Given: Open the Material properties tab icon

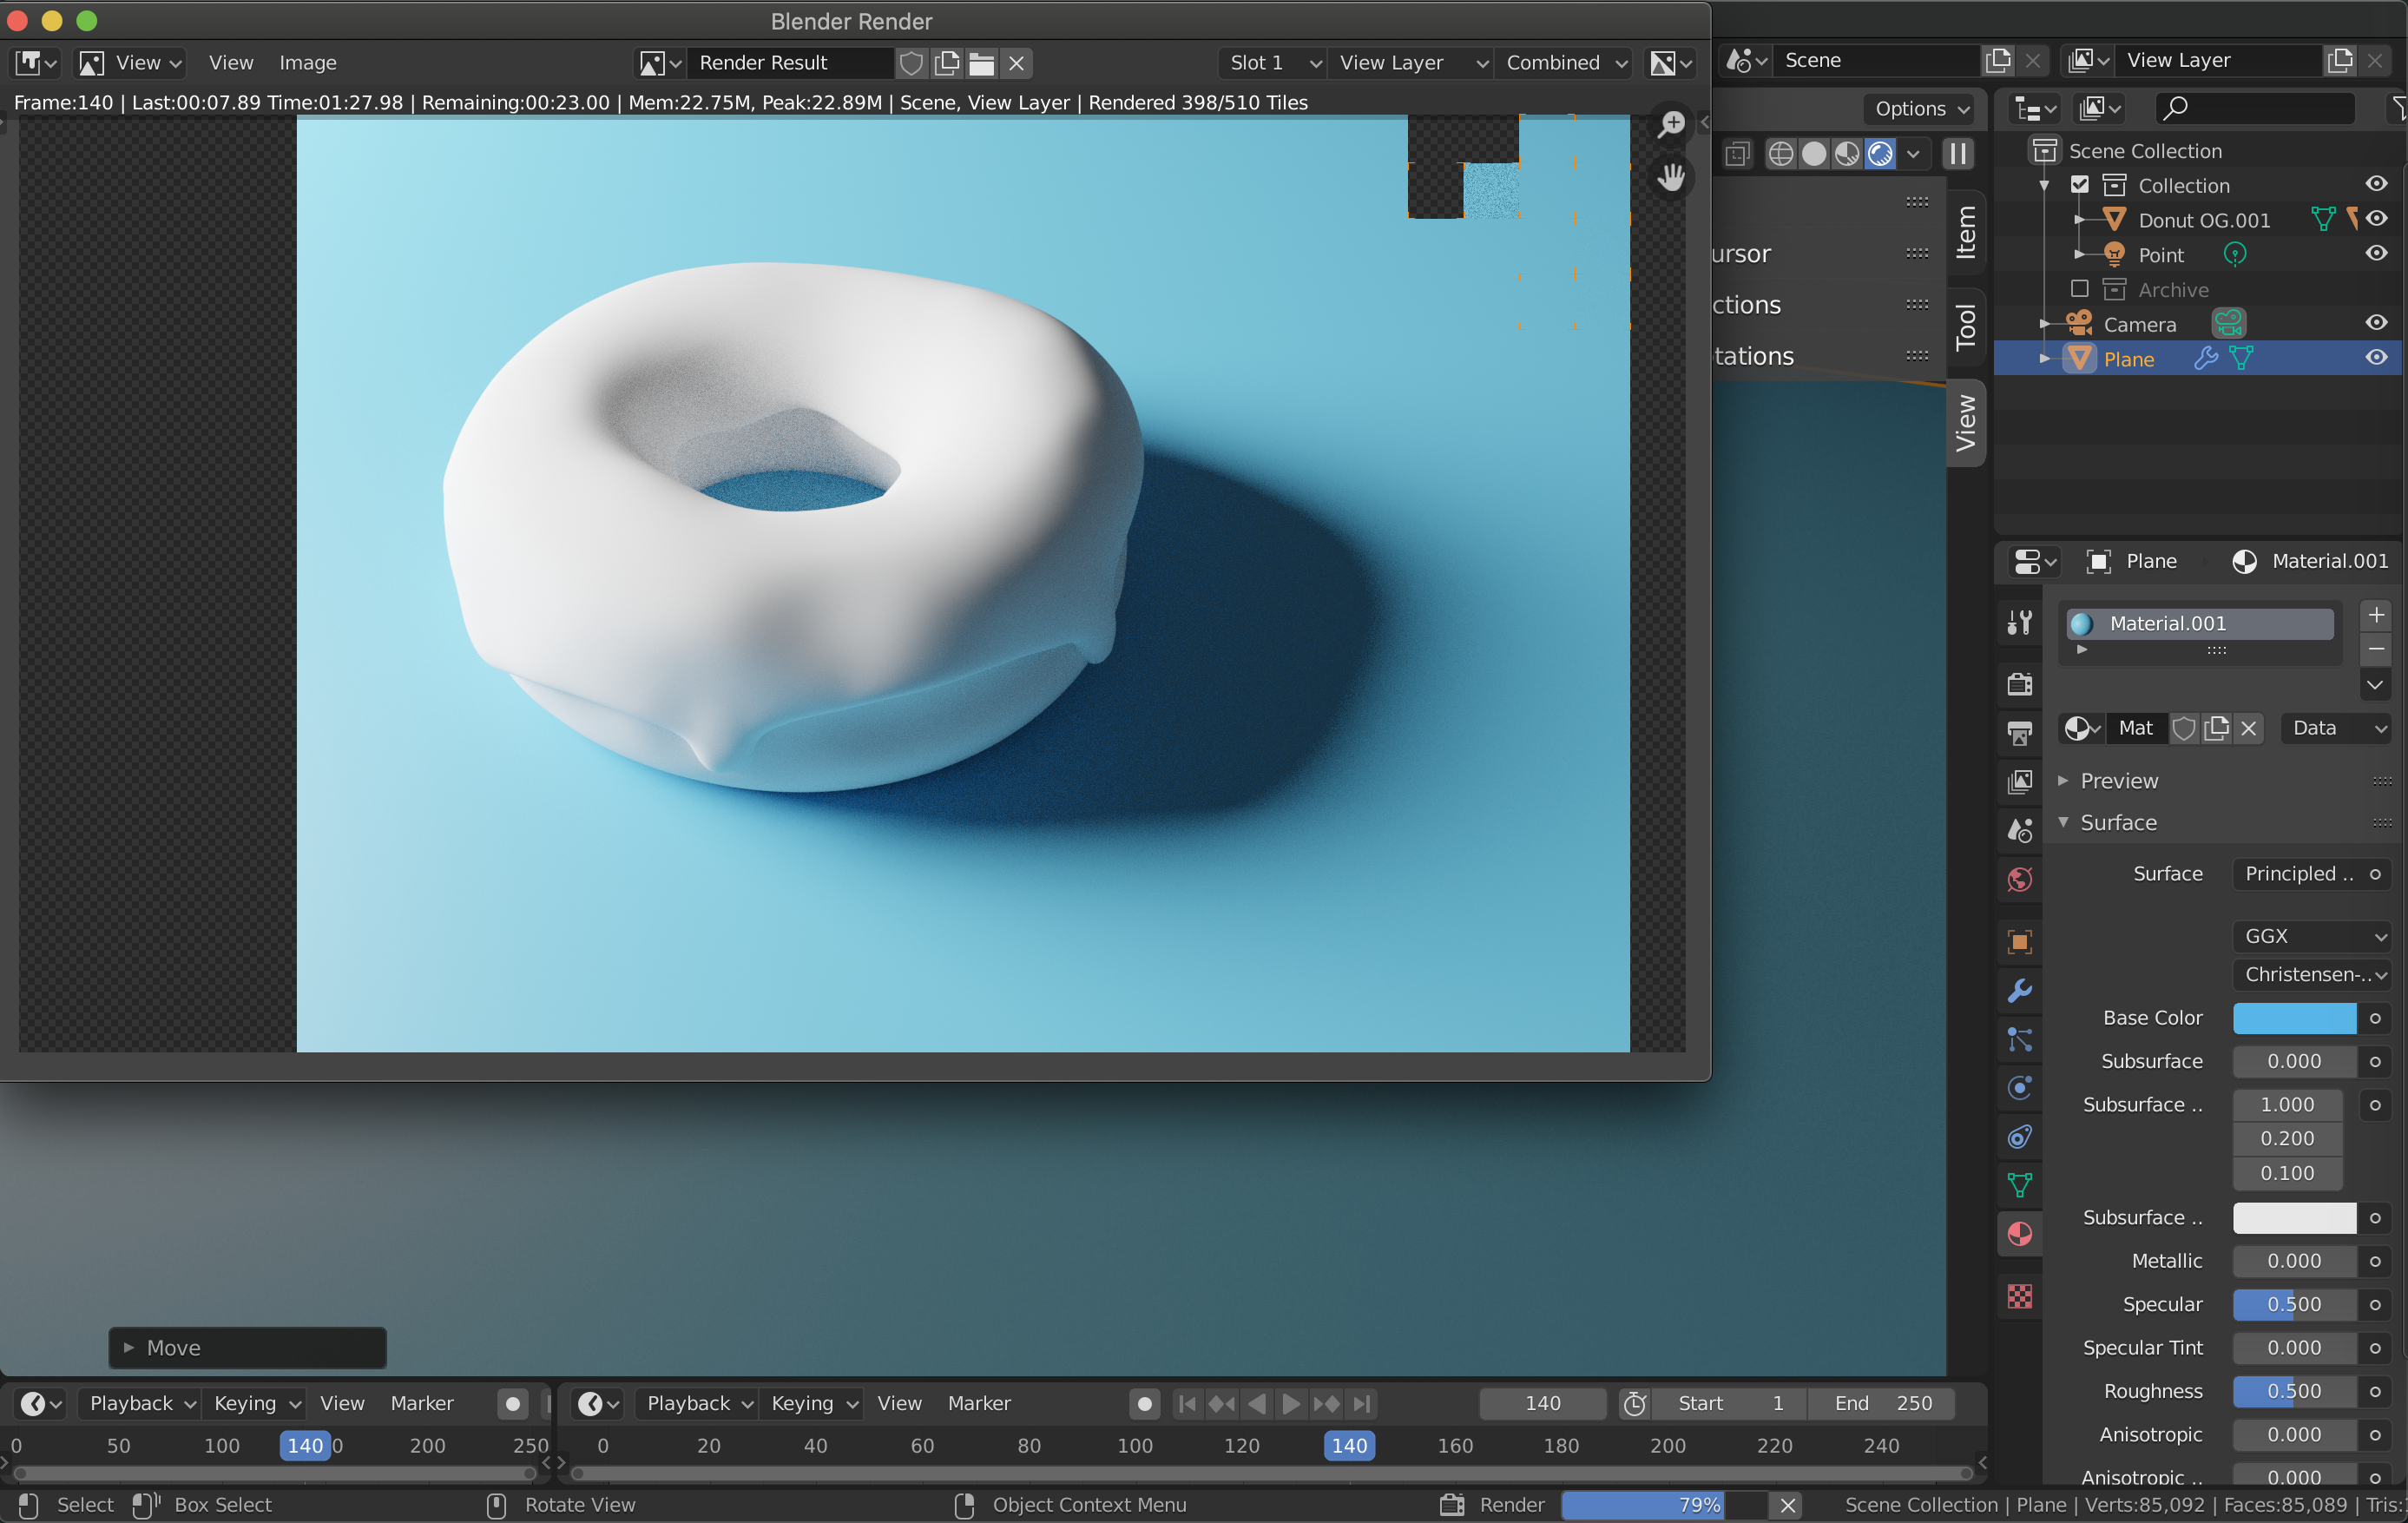Looking at the screenshot, I should click(2019, 1234).
